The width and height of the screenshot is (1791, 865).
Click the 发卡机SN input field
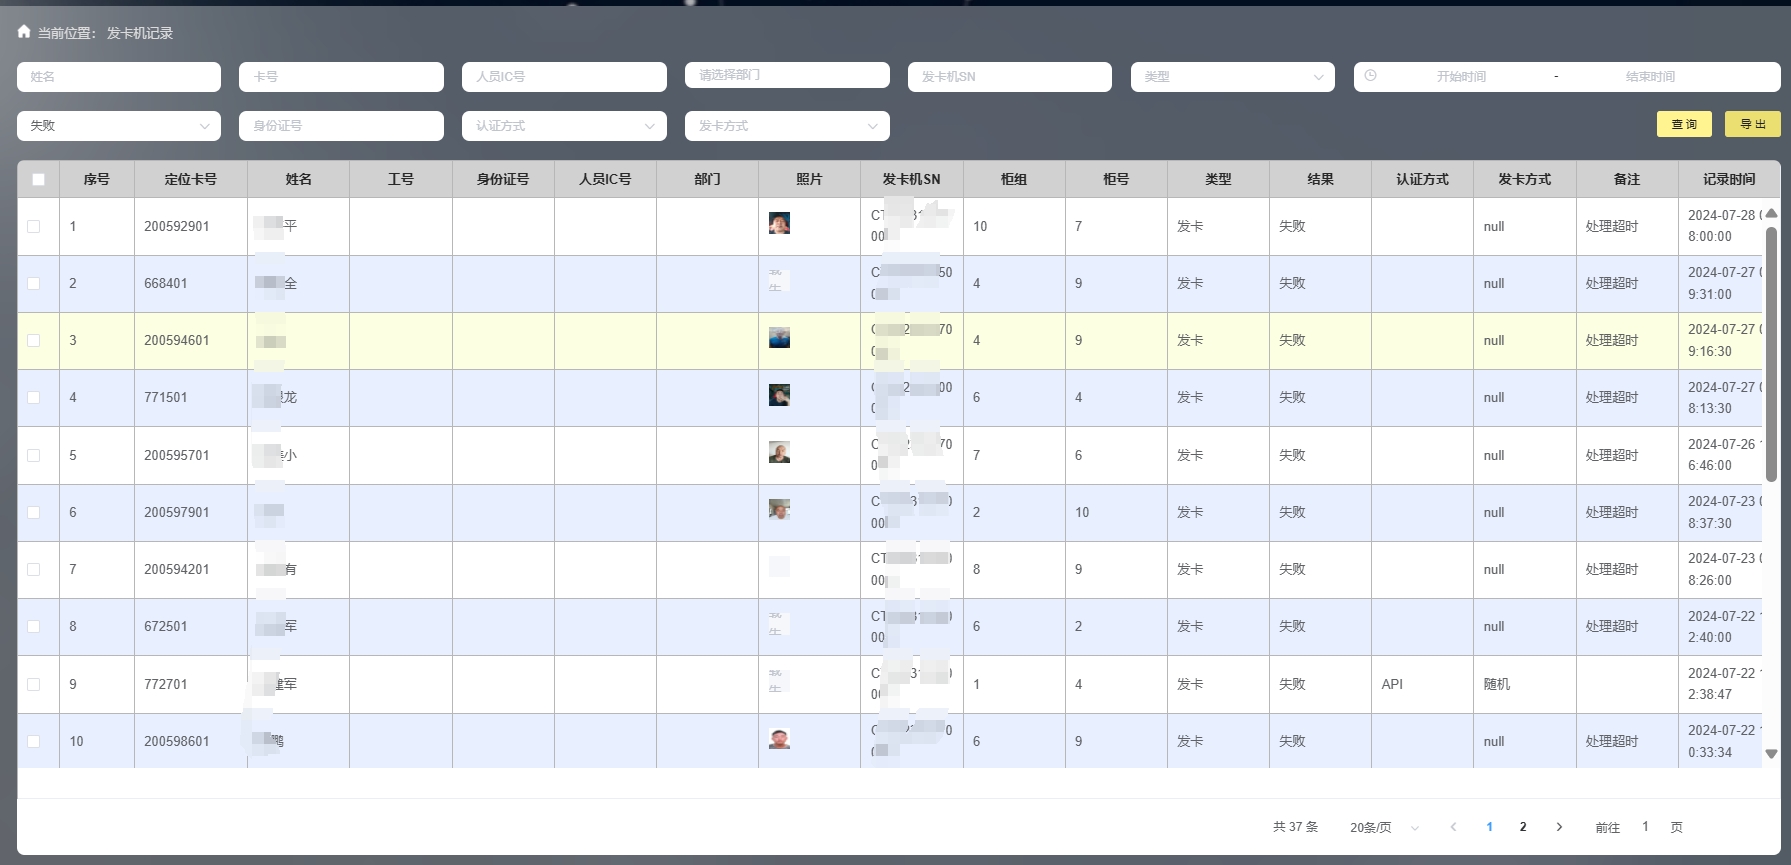(x=1009, y=77)
